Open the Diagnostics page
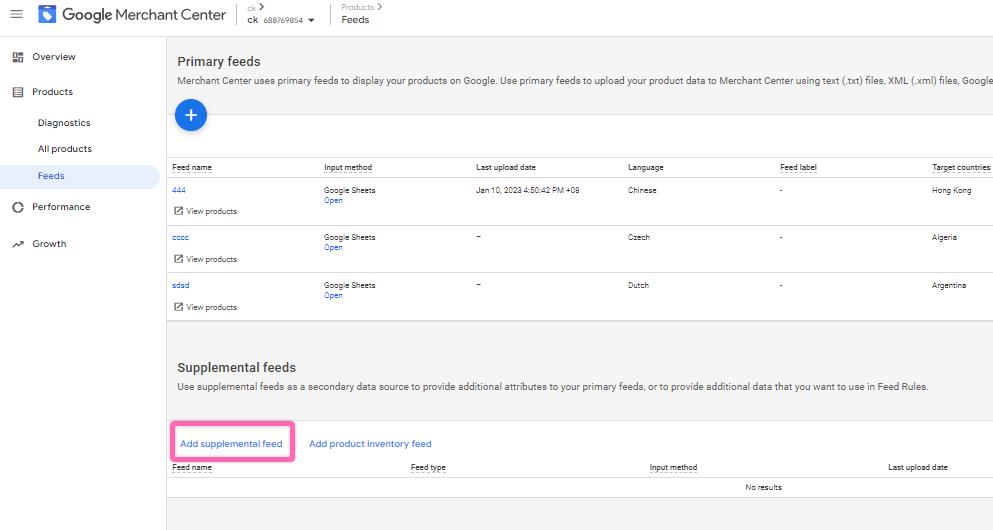 click(x=64, y=123)
